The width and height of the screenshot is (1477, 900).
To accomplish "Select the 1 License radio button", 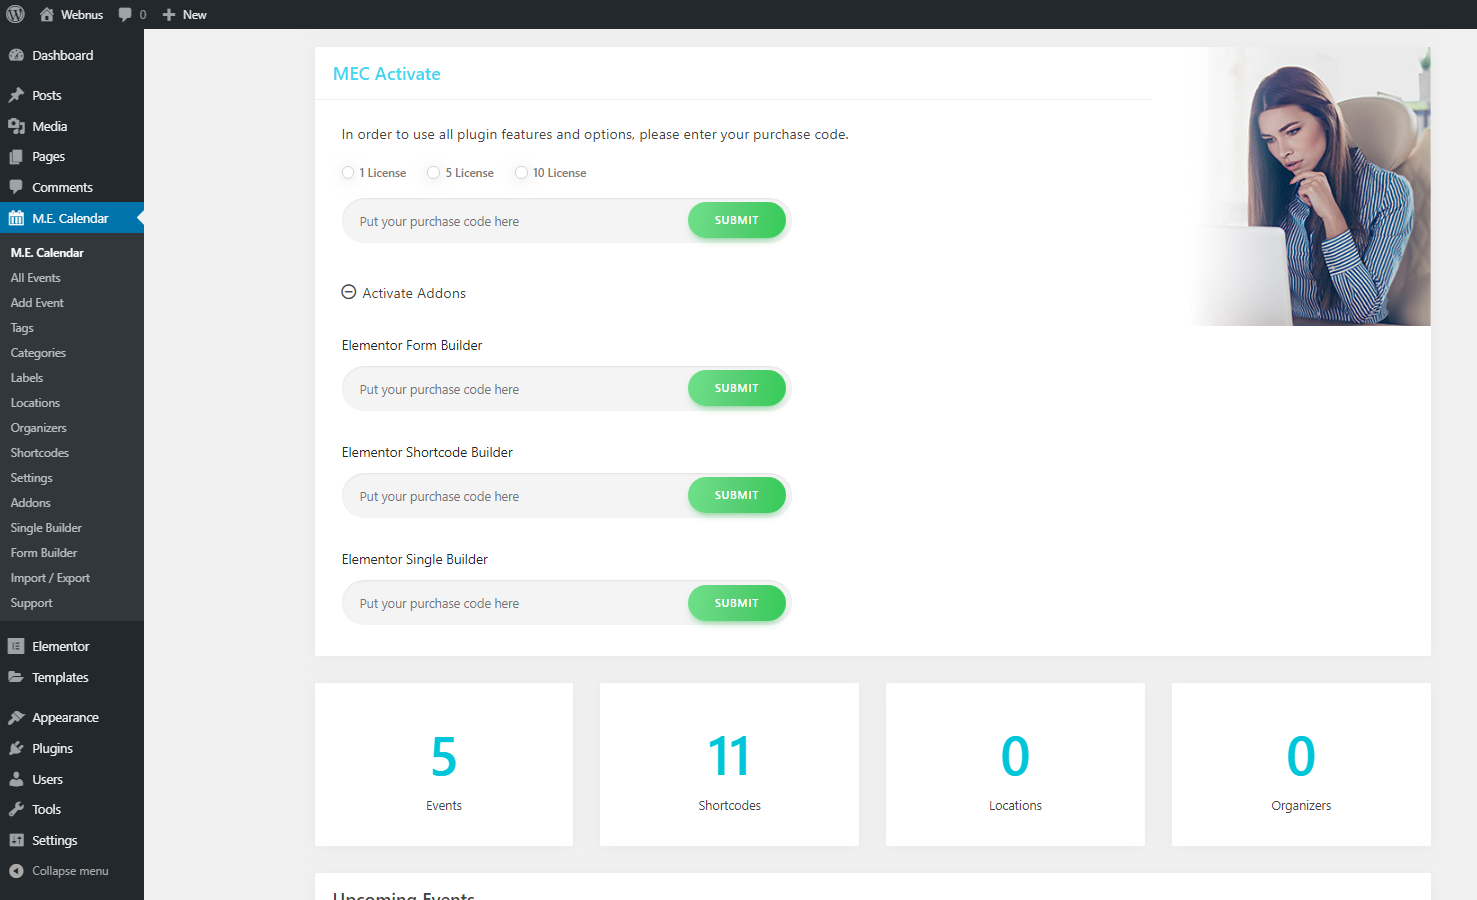I will coord(348,173).
